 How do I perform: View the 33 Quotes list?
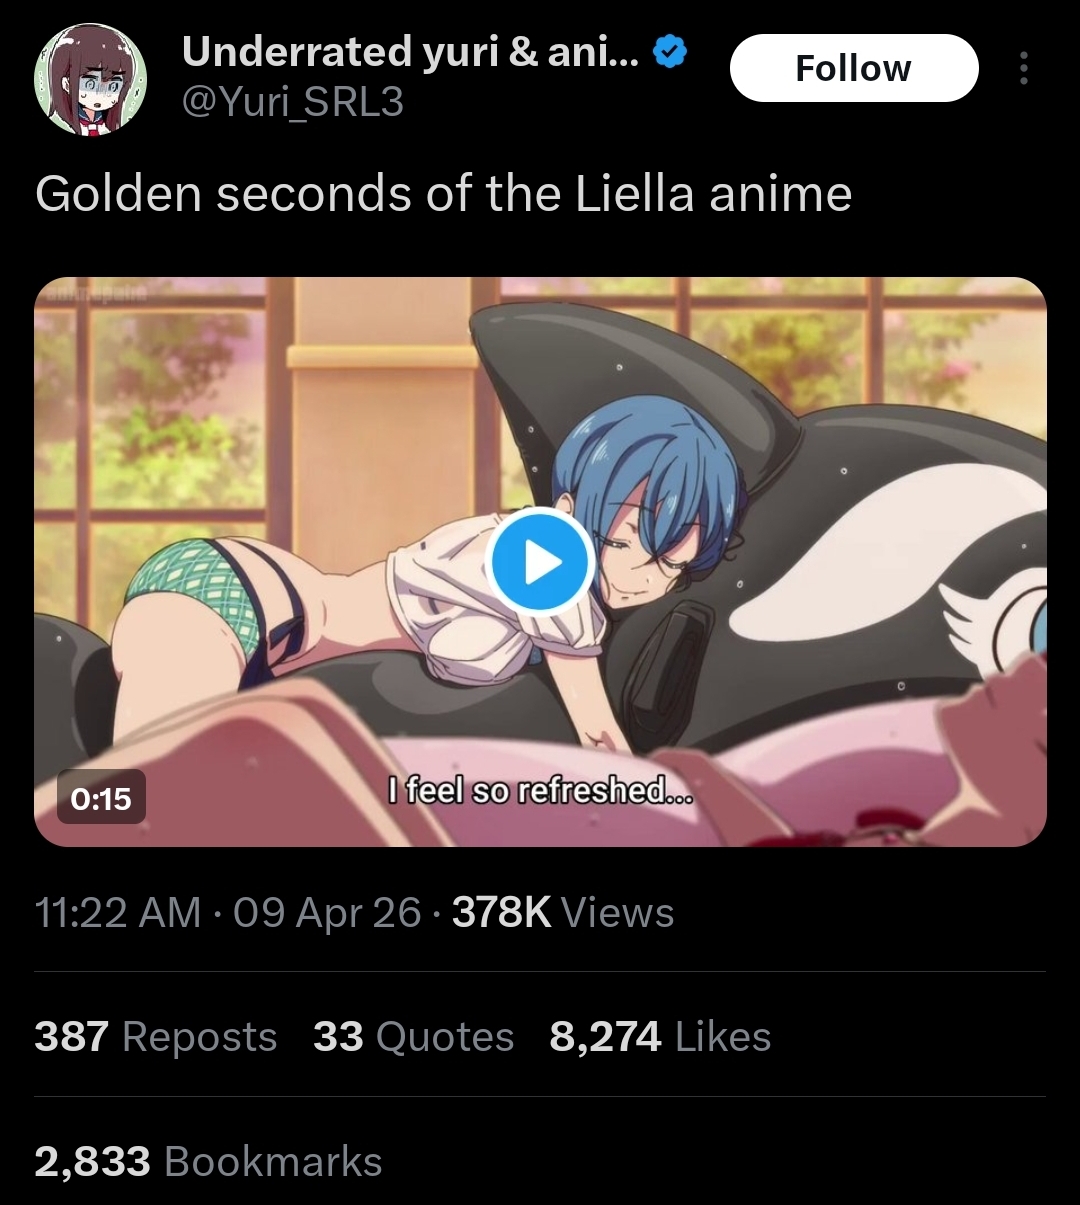tap(413, 1037)
